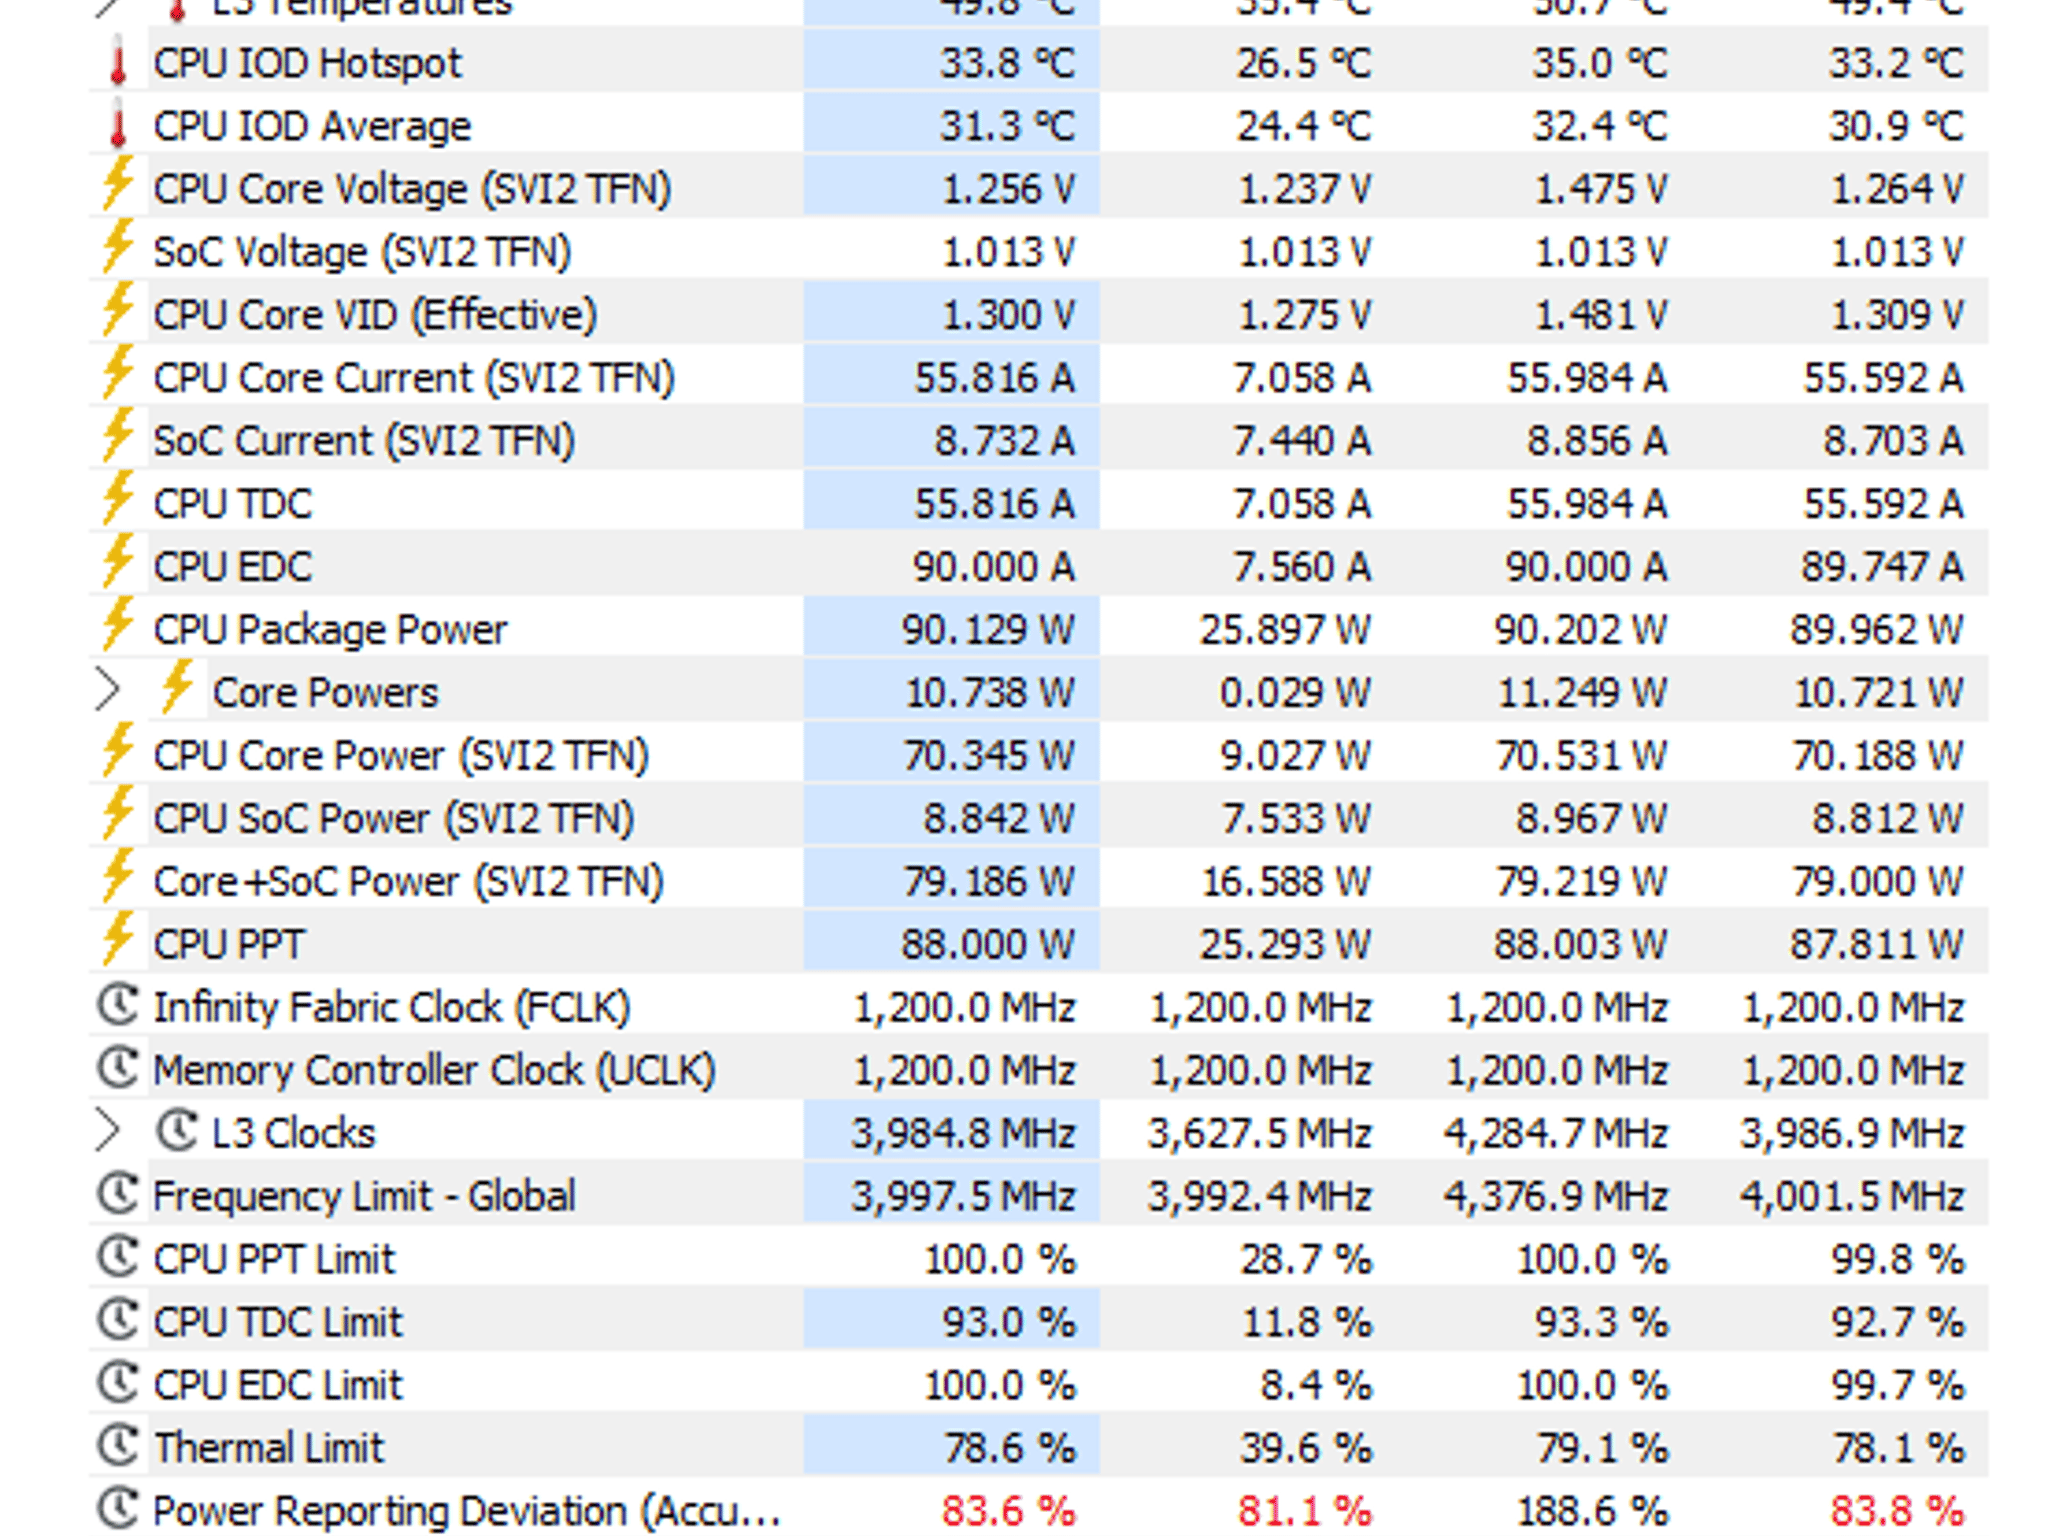
Task: Select the CPU IOD Hotspot sensor label
Action: [307, 64]
